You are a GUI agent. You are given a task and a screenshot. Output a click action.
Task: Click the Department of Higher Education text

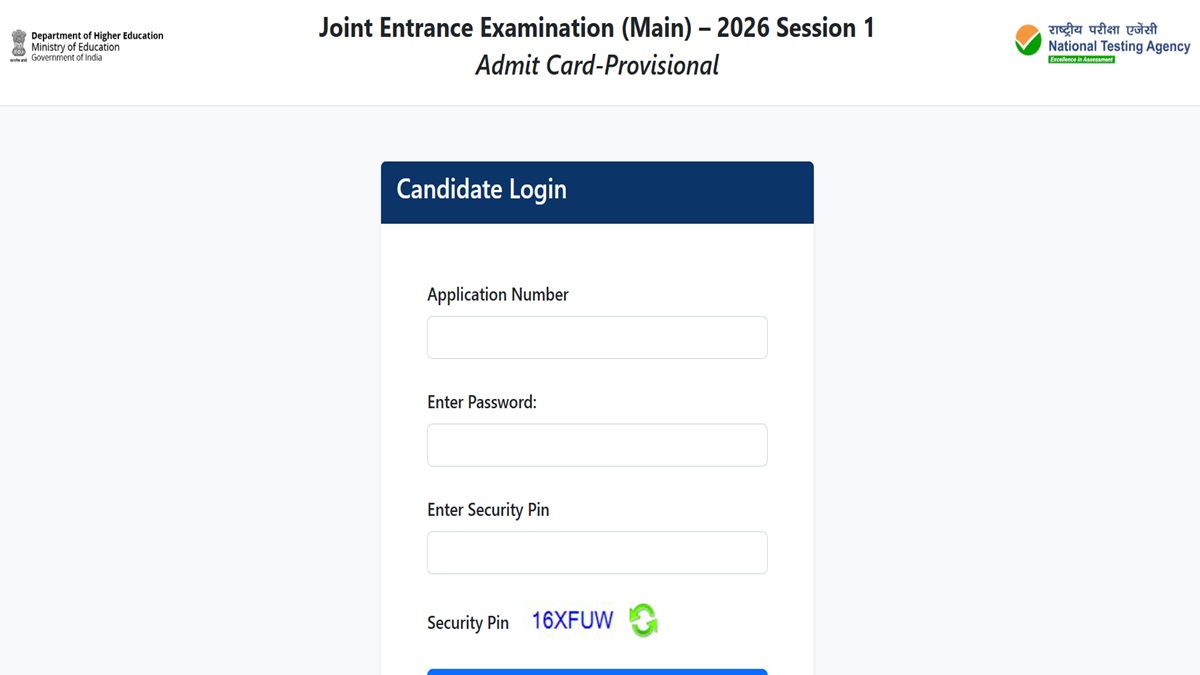[98, 35]
